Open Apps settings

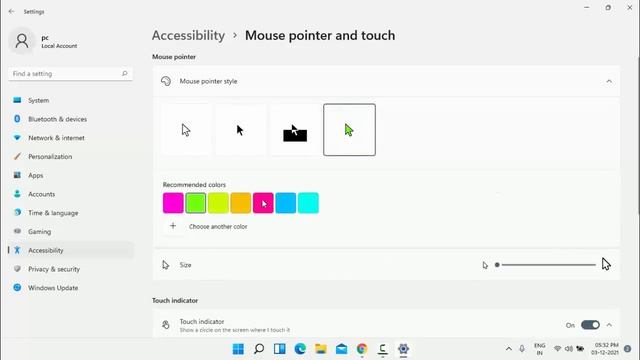pyautogui.click(x=70, y=176)
